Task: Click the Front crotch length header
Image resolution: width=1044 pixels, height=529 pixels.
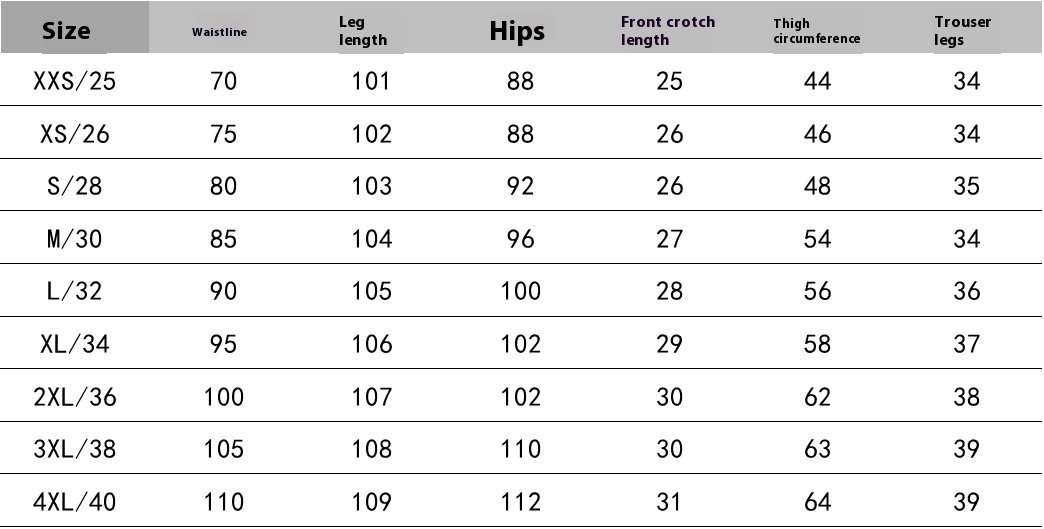Action: (x=668, y=31)
